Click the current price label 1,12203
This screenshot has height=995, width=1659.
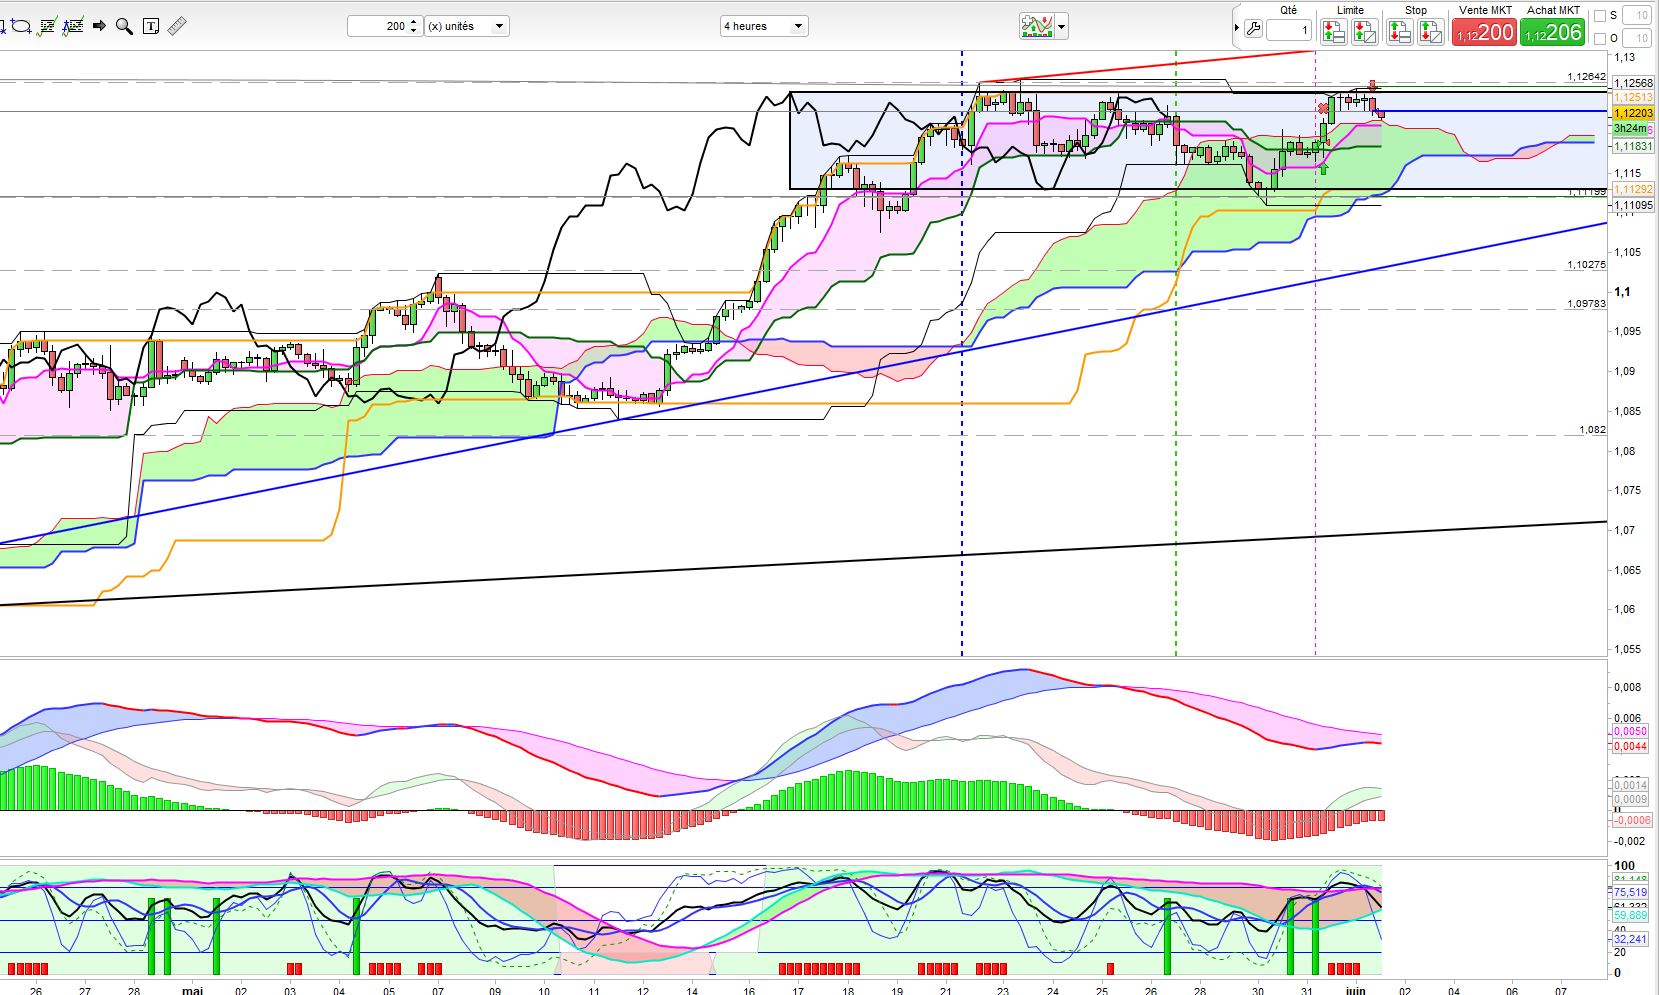coord(1632,114)
